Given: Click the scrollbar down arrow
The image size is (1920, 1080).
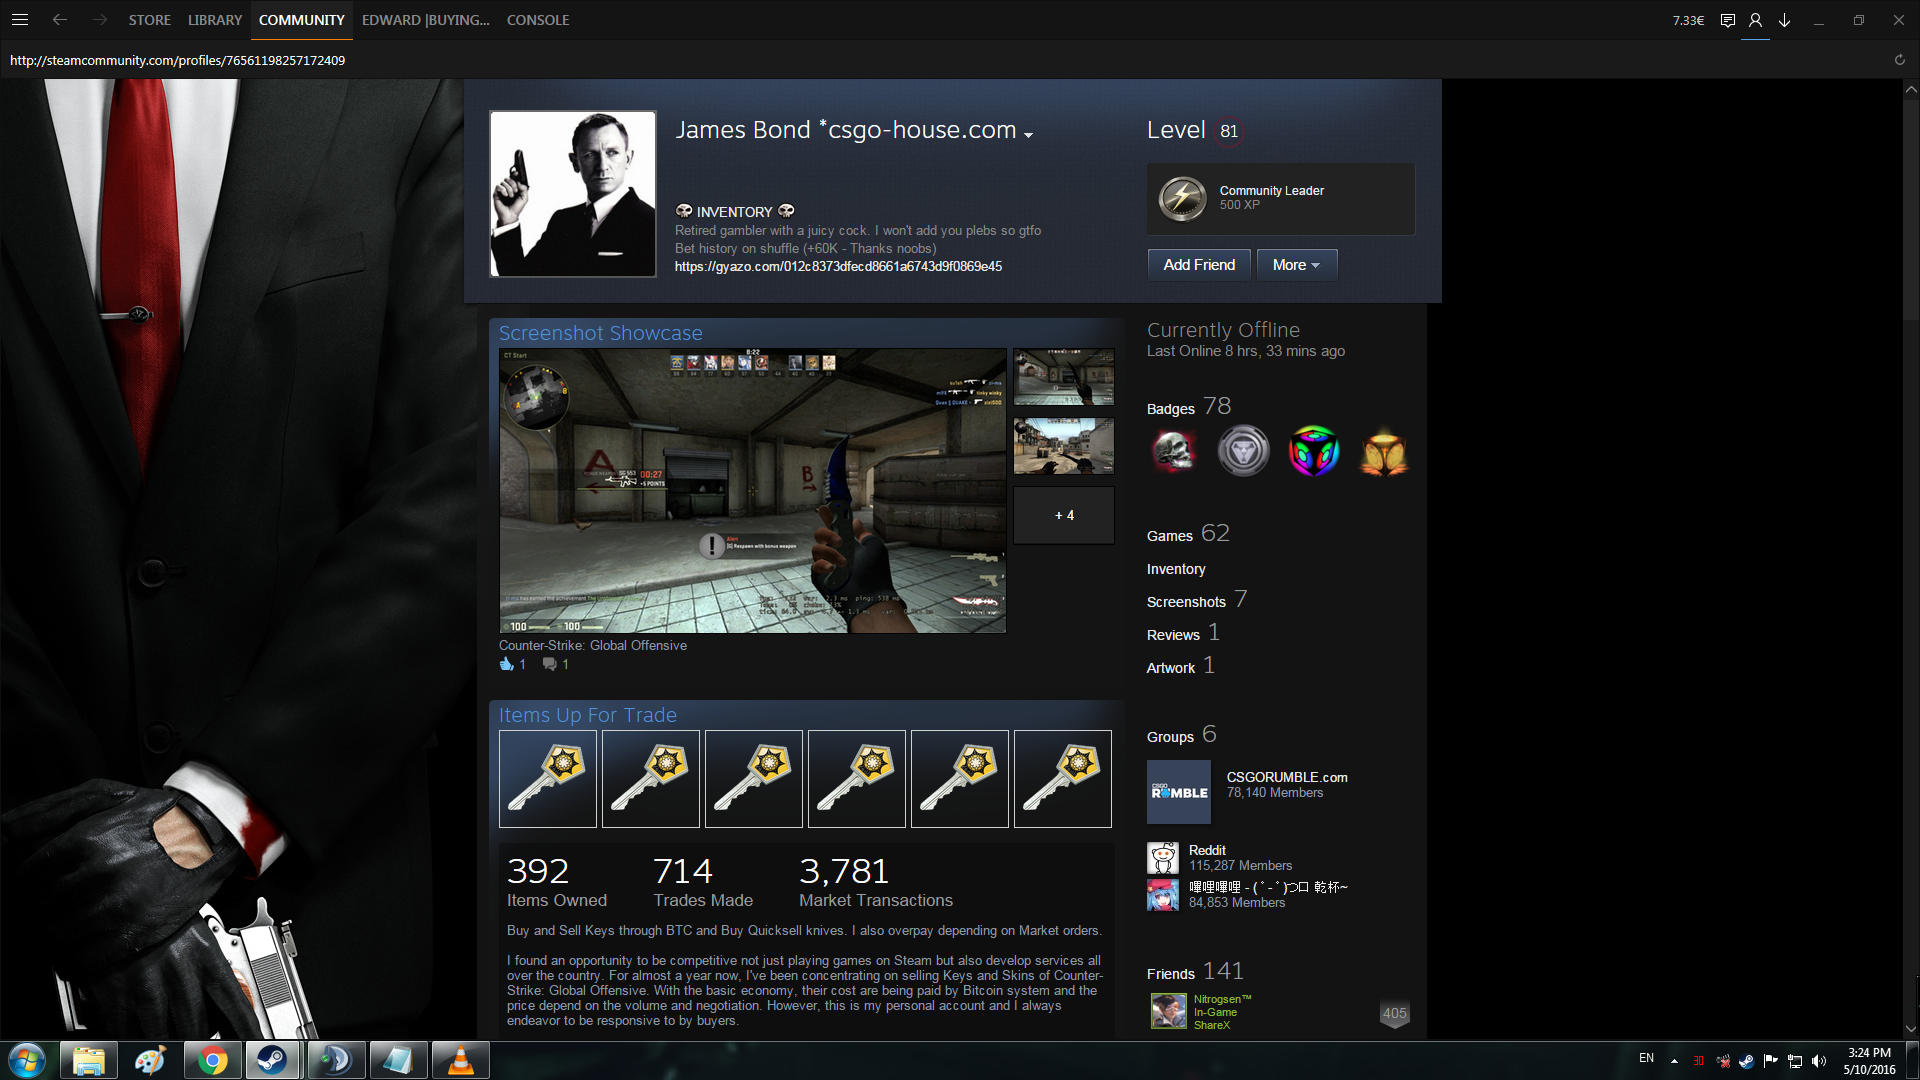Looking at the screenshot, I should click(x=1910, y=1029).
